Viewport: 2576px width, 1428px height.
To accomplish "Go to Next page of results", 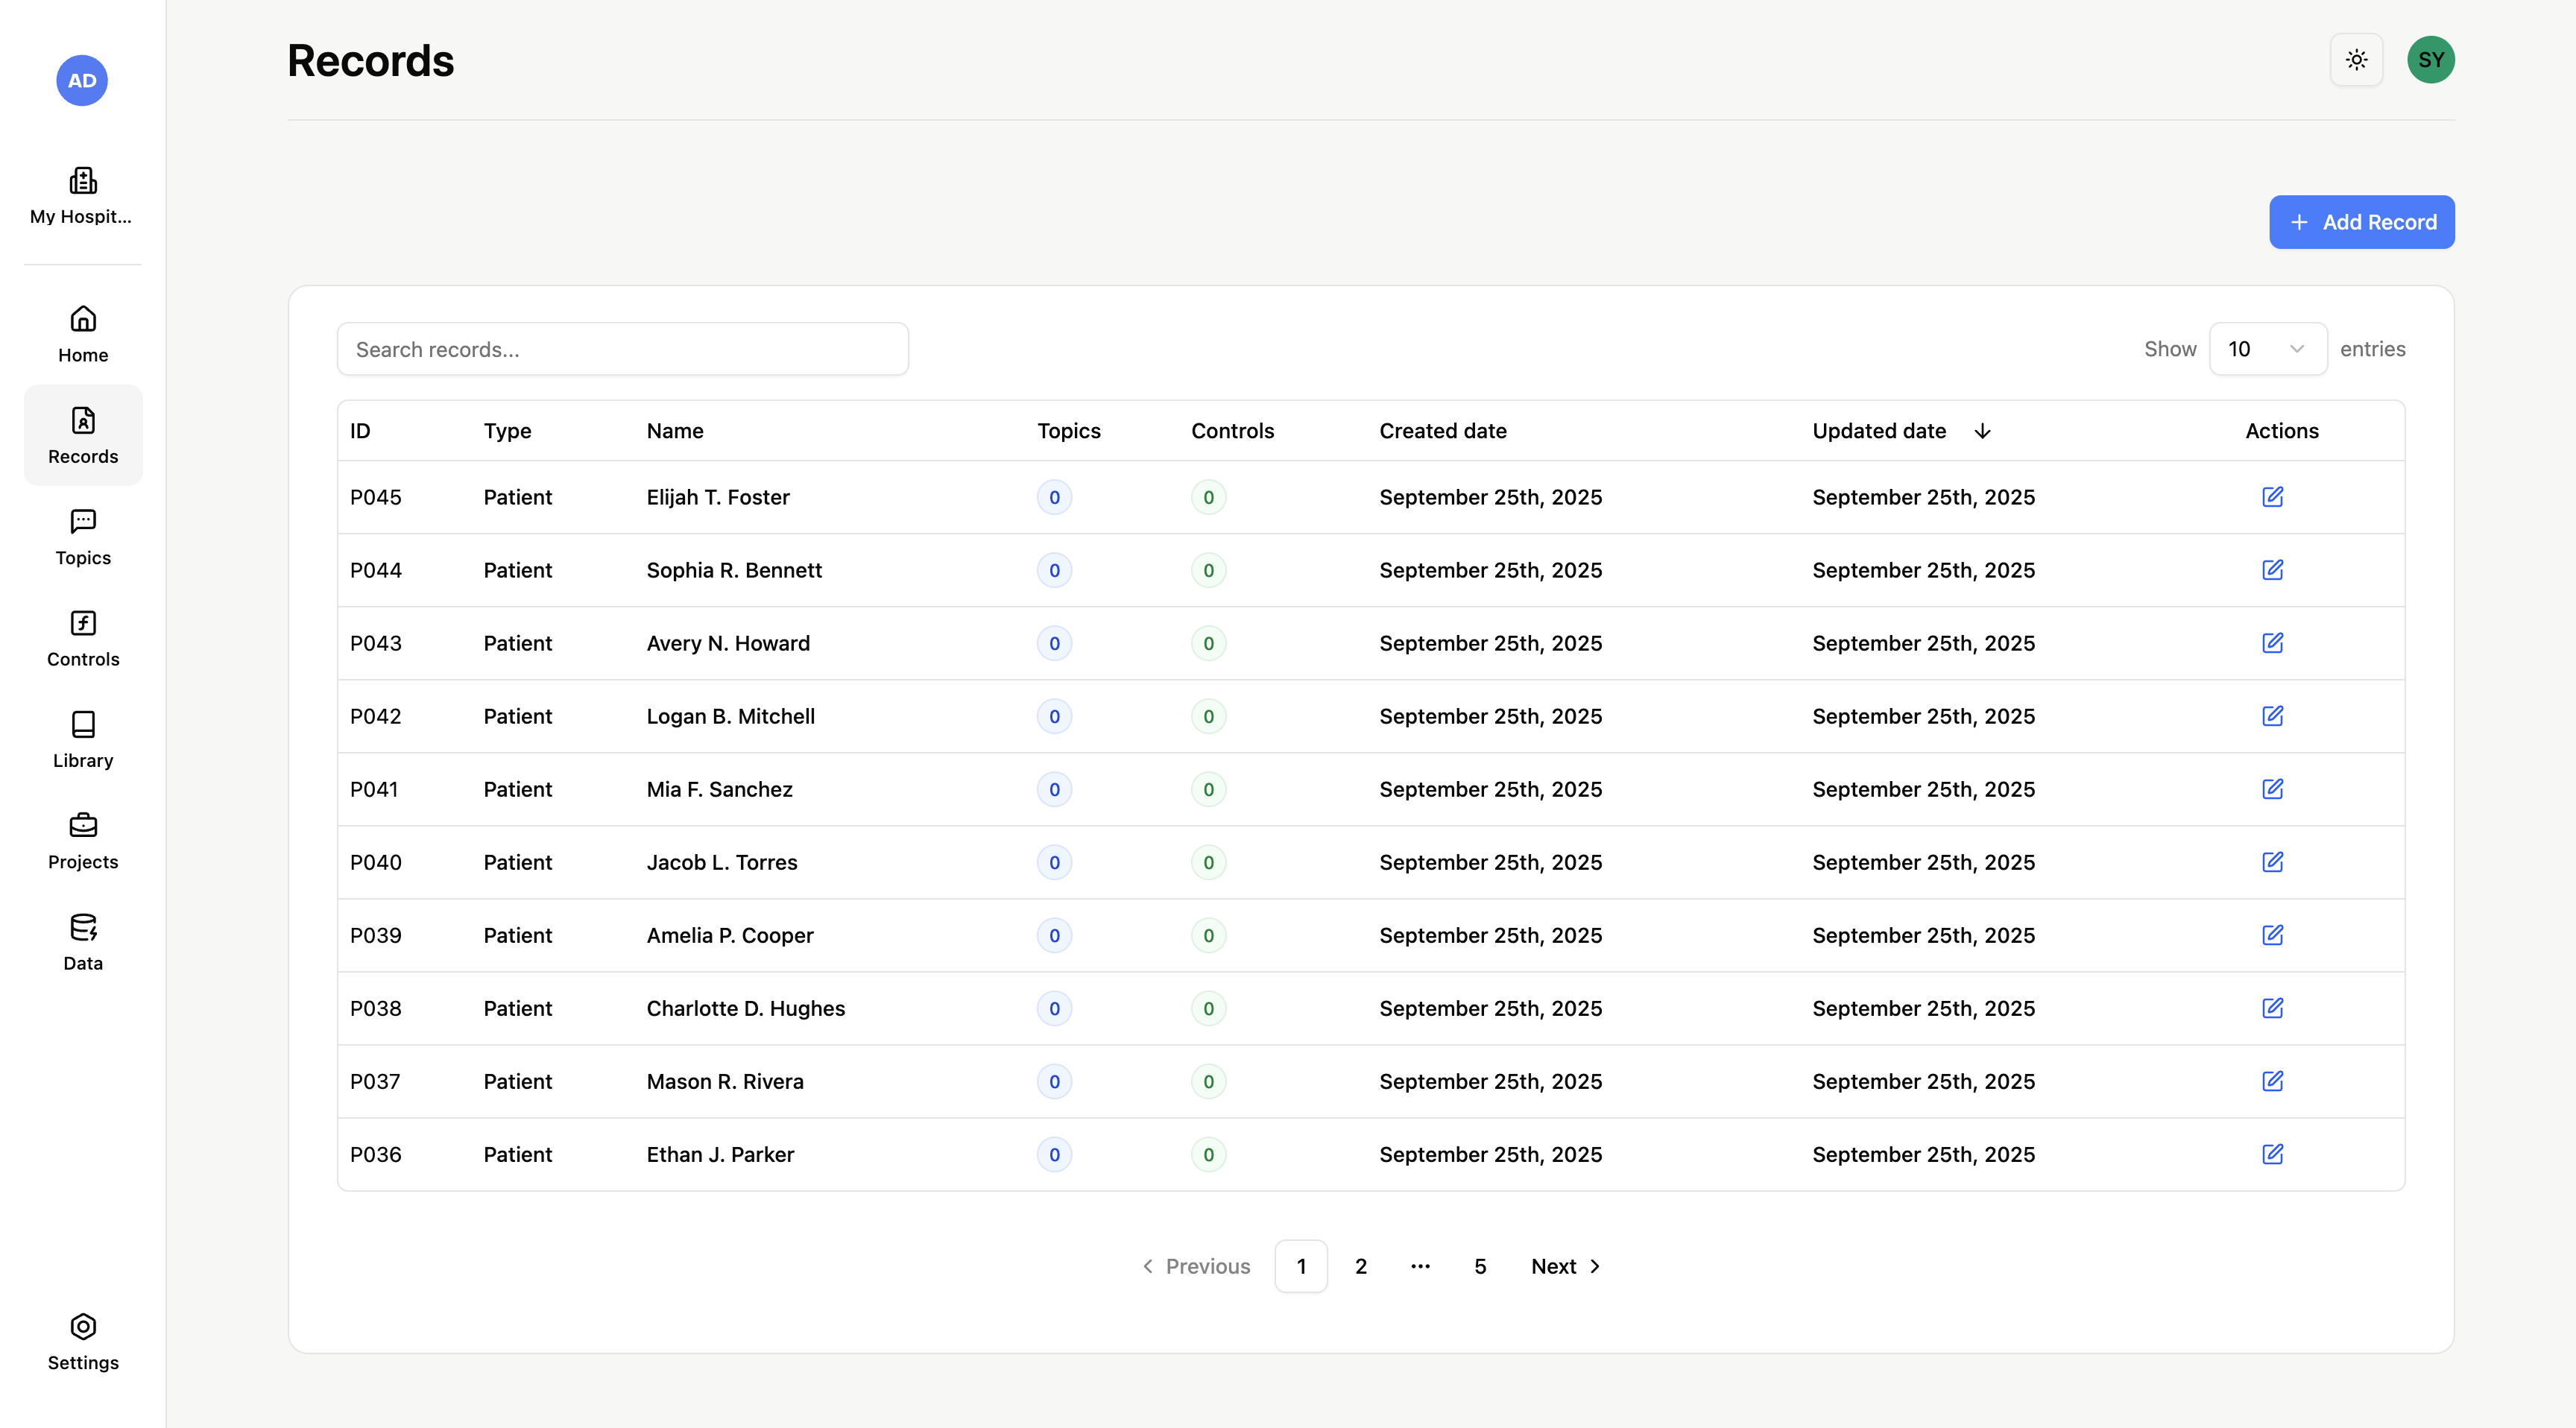I will (x=1565, y=1266).
